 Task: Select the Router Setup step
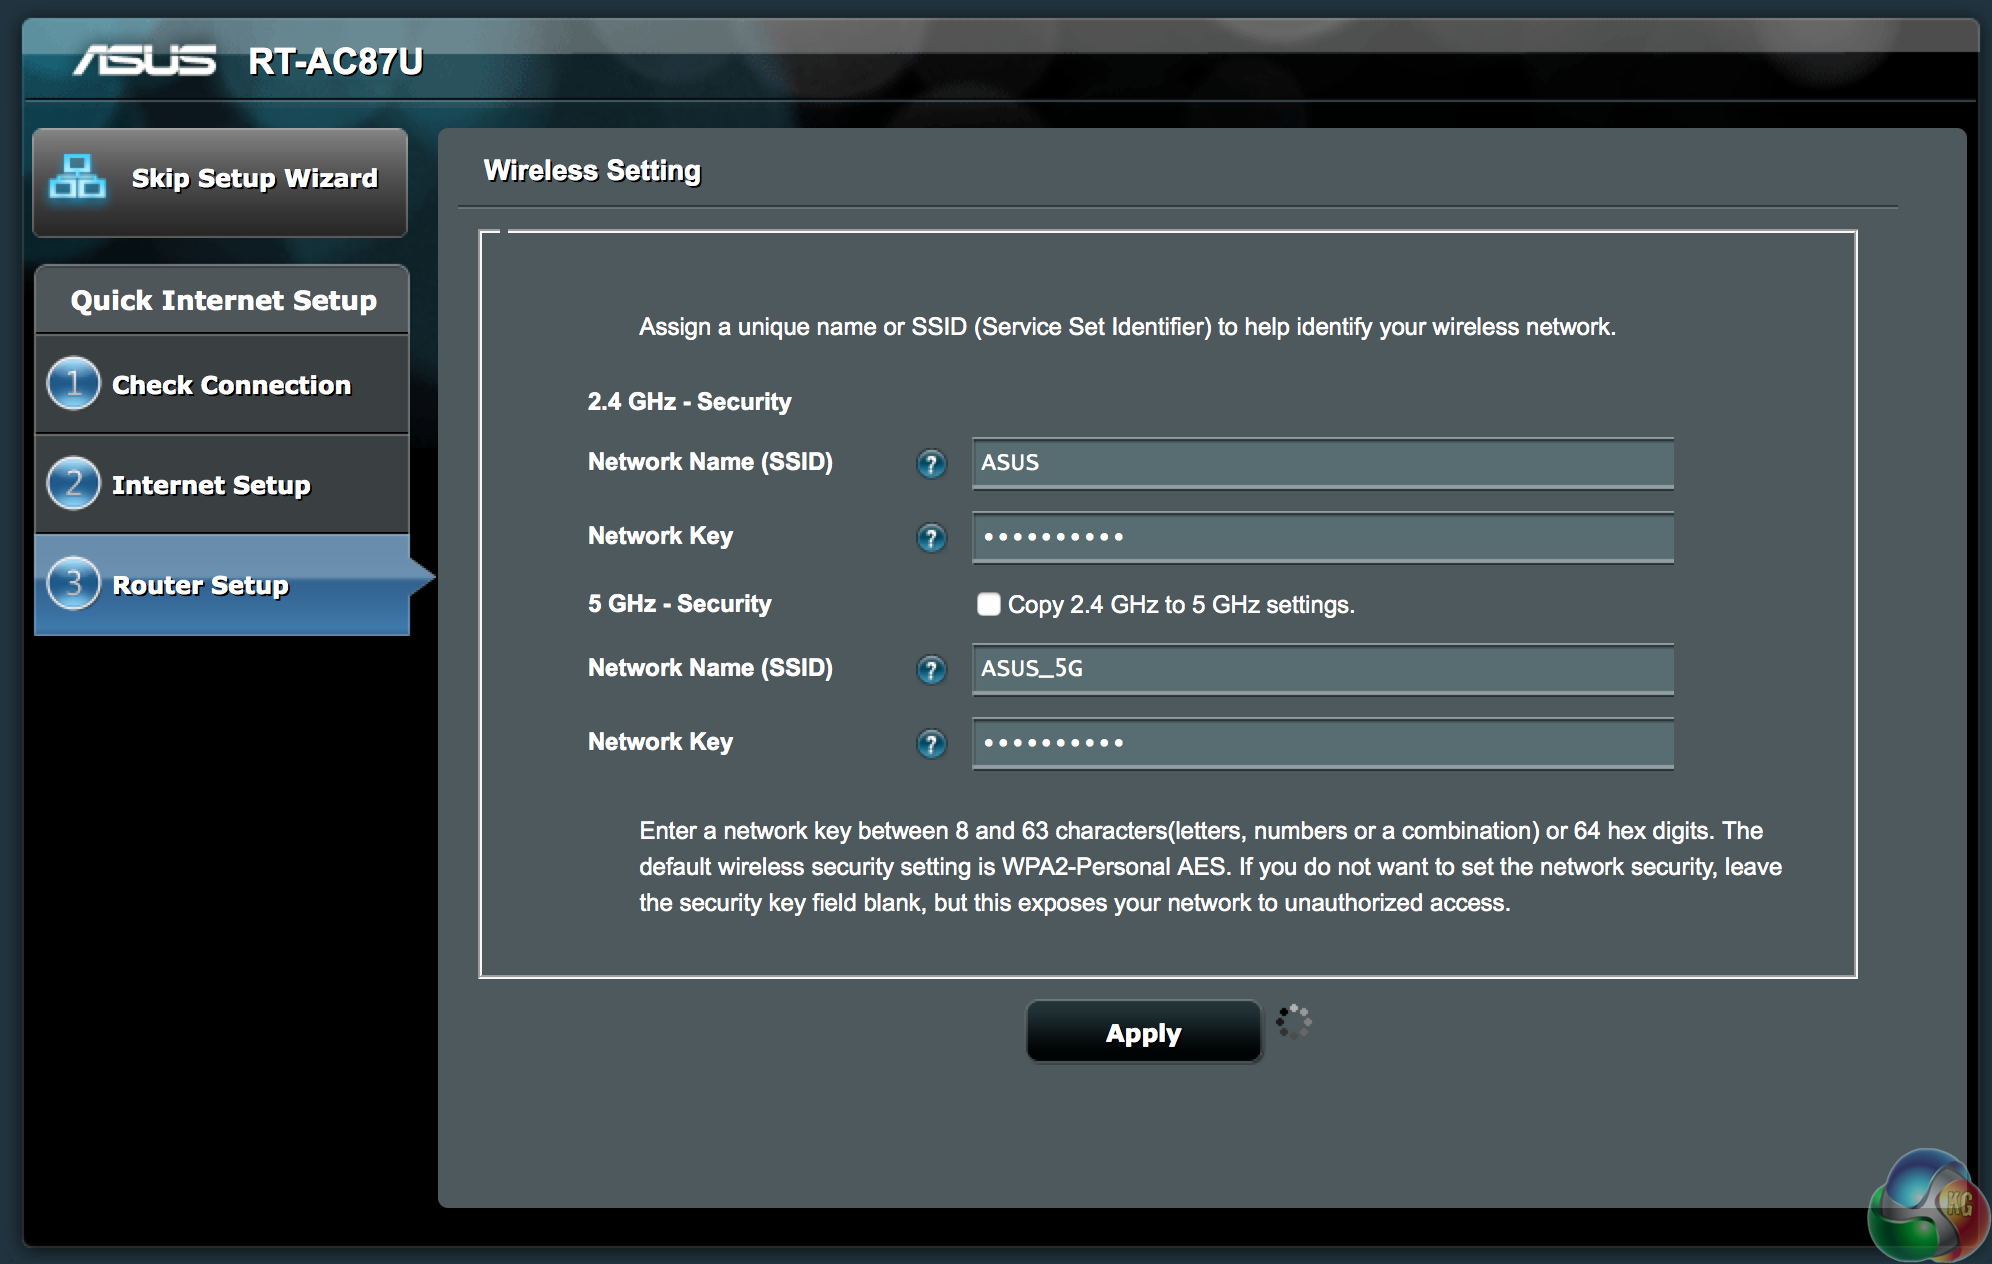pyautogui.click(x=200, y=585)
